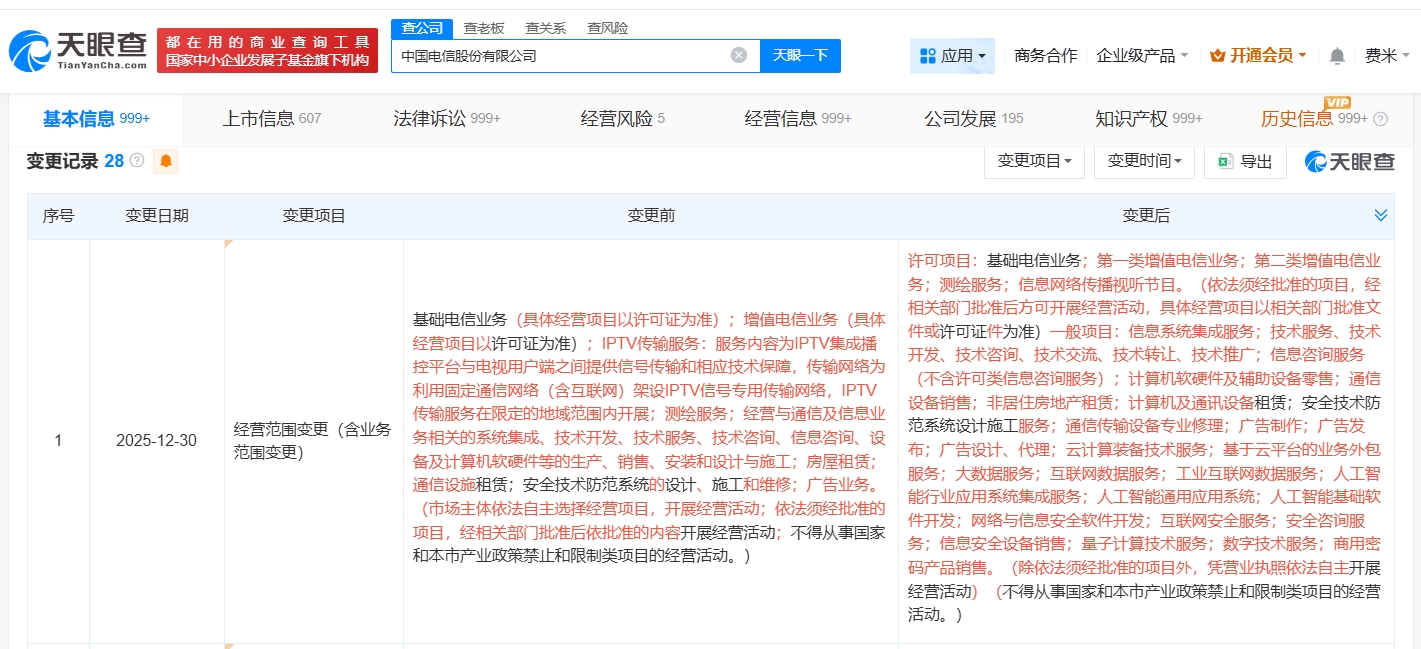The width and height of the screenshot is (1421, 649).
Task: Click the red promotional banner
Action: pos(267,51)
